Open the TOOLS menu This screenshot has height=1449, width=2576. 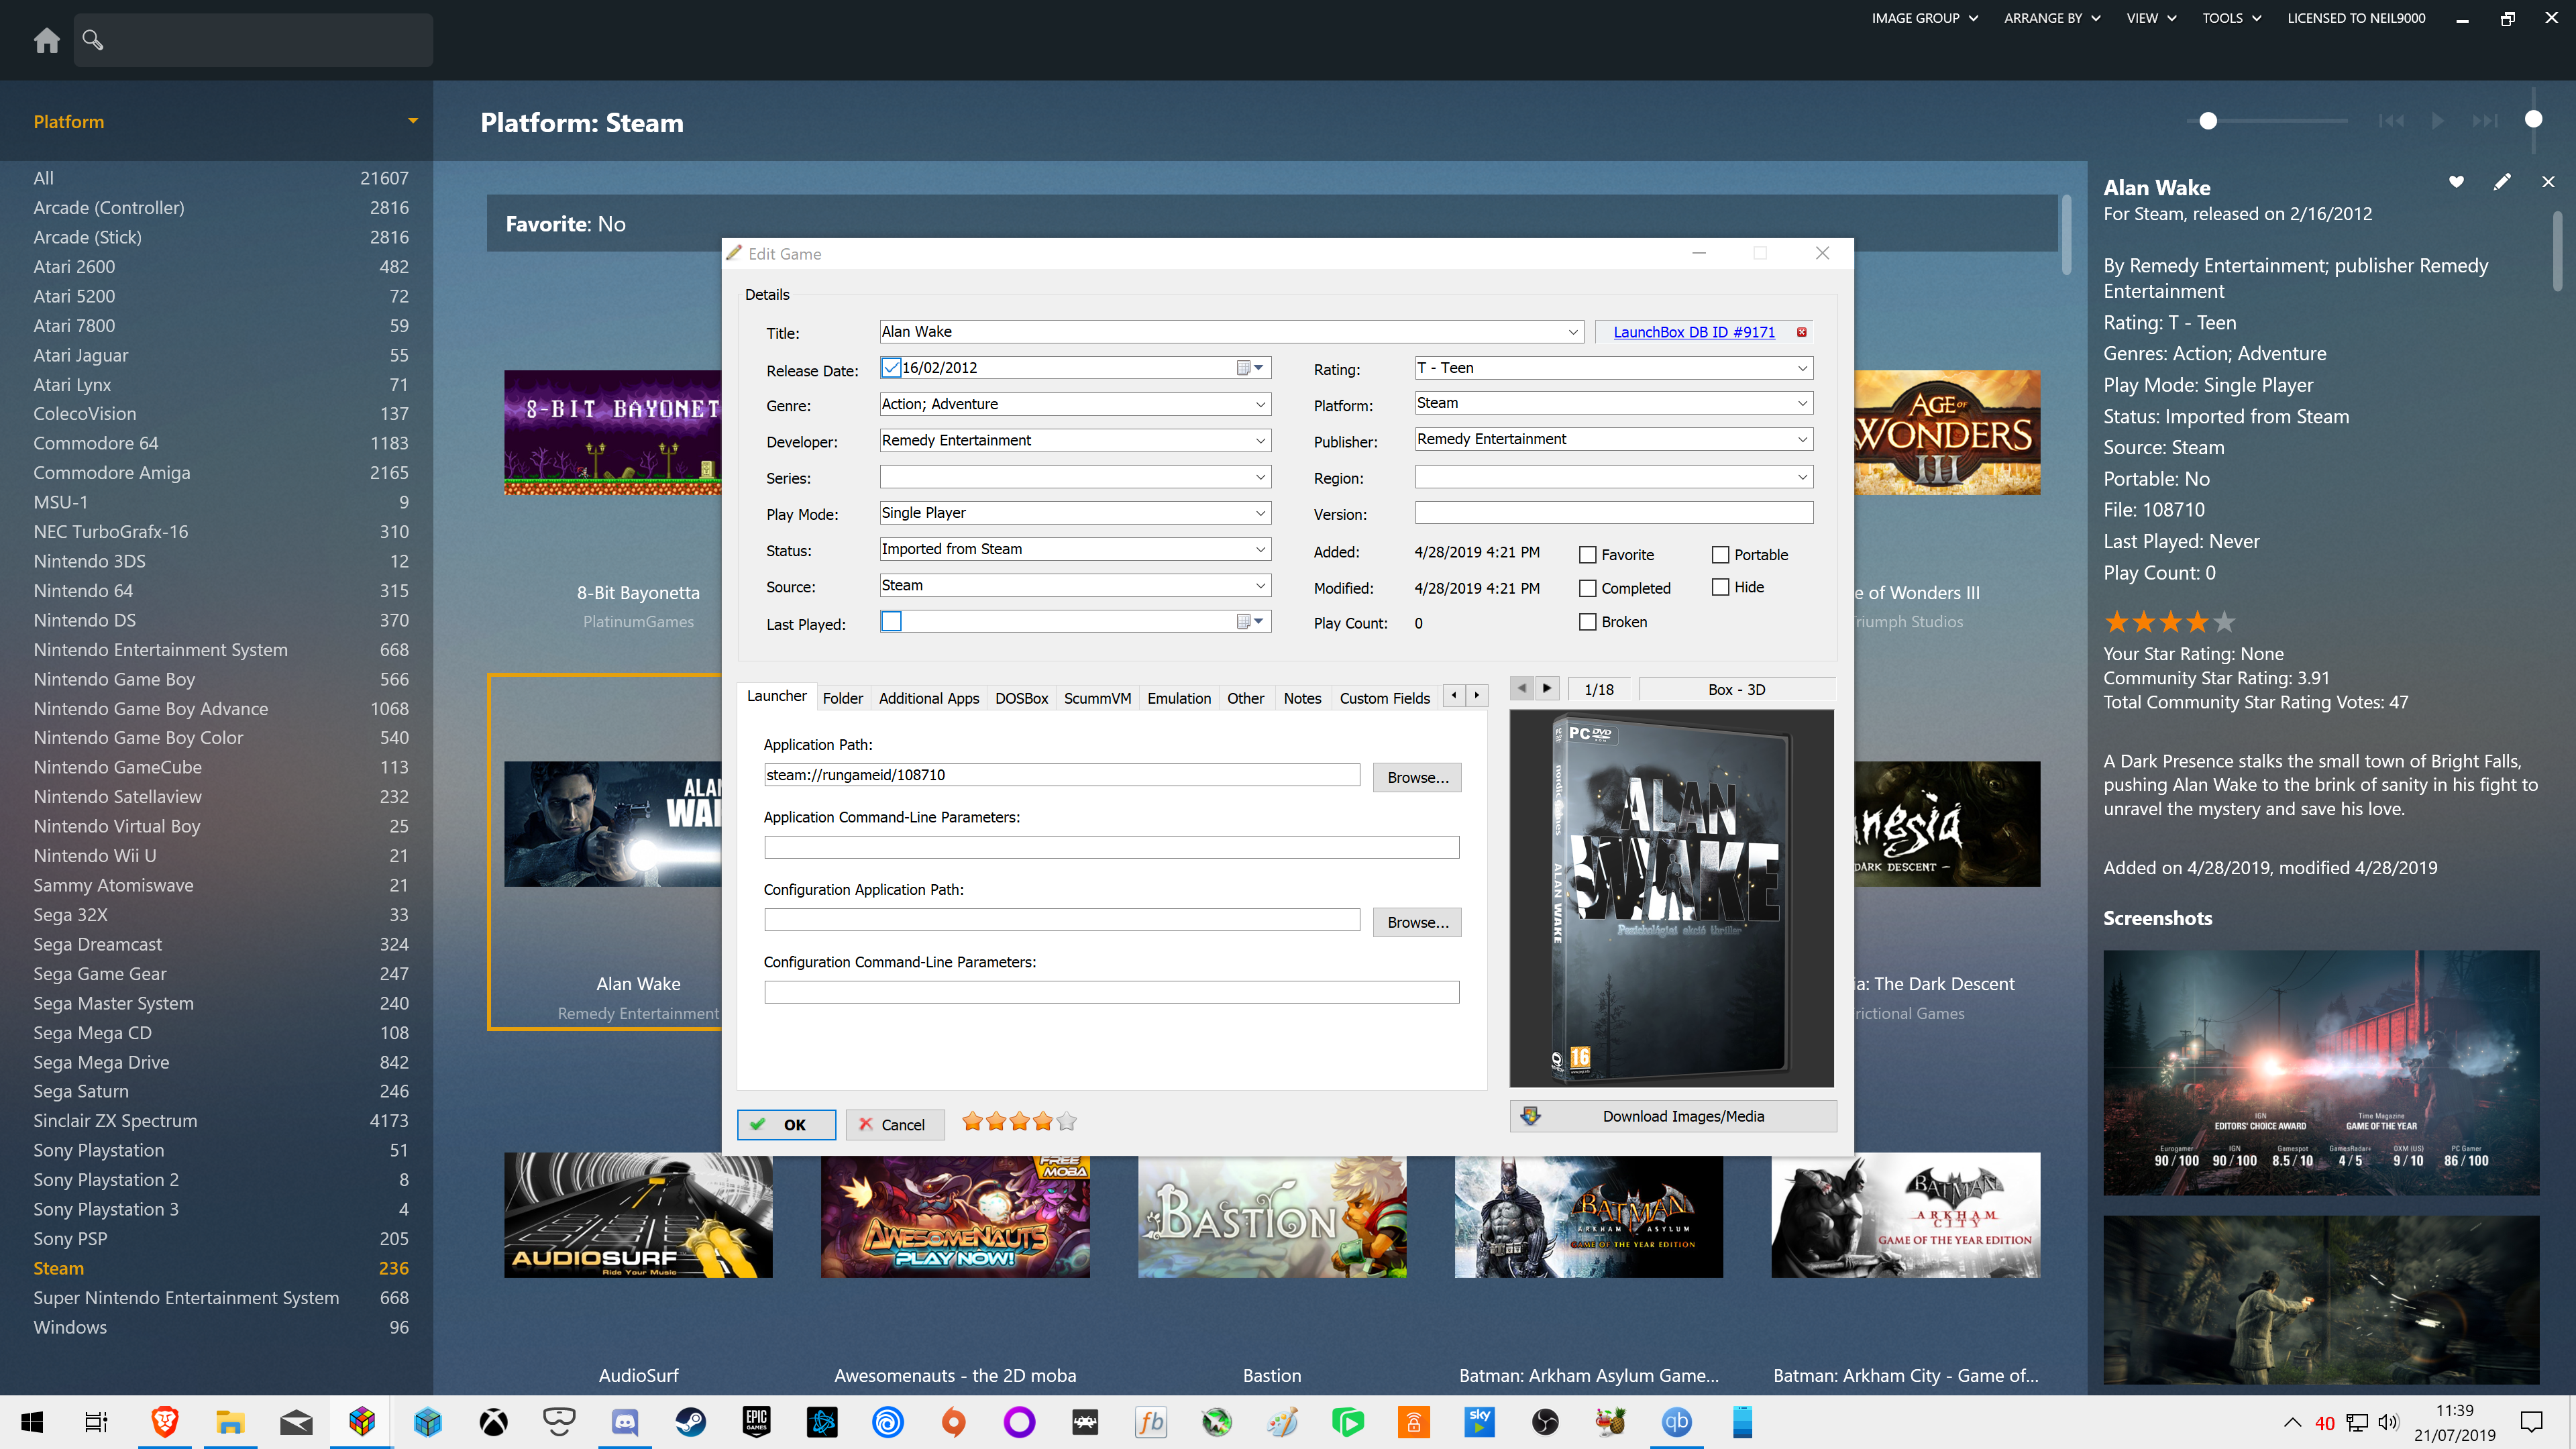click(2231, 18)
